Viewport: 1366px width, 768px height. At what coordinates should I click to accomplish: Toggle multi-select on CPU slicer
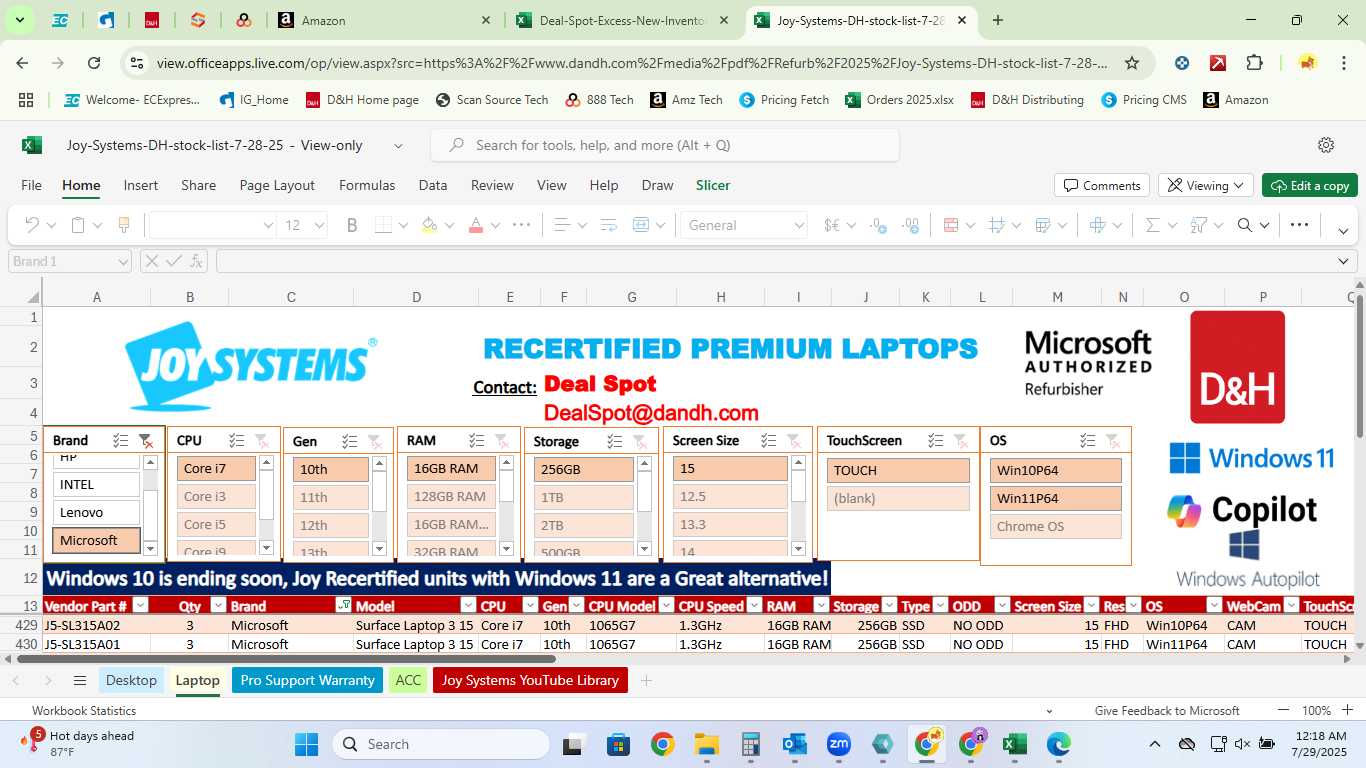[x=237, y=440]
